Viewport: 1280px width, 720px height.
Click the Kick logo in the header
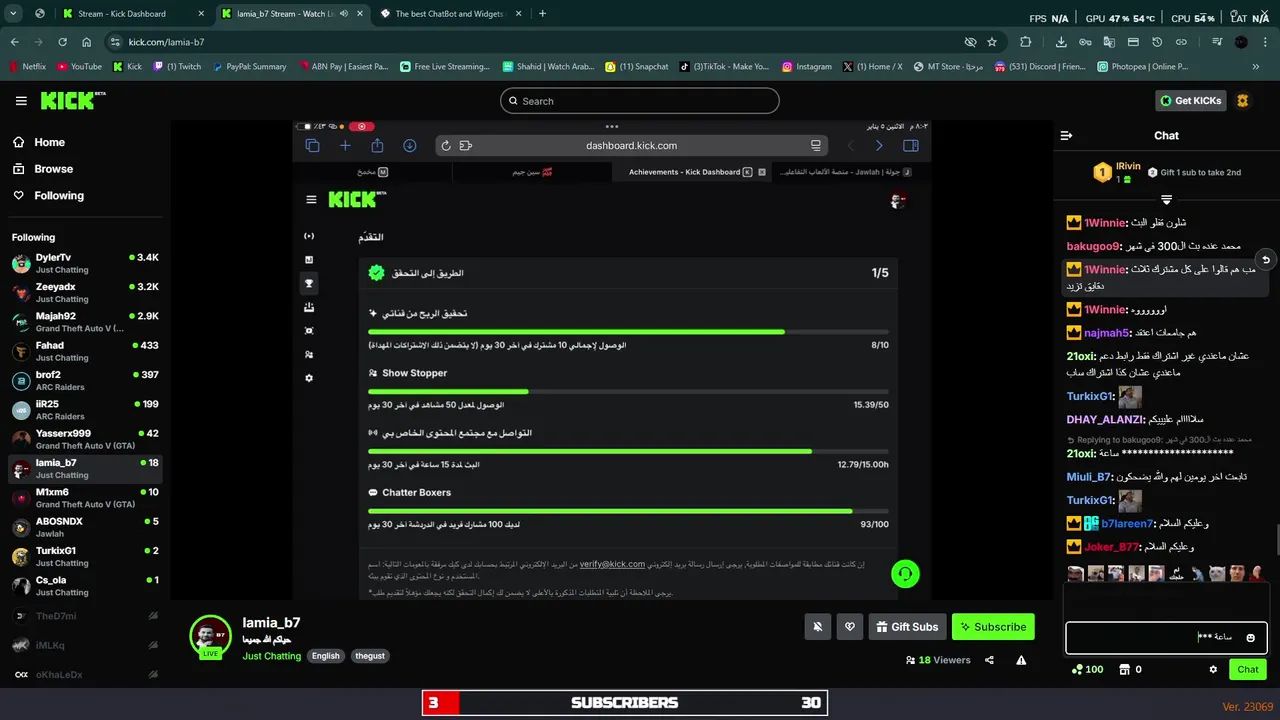pyautogui.click(x=72, y=100)
